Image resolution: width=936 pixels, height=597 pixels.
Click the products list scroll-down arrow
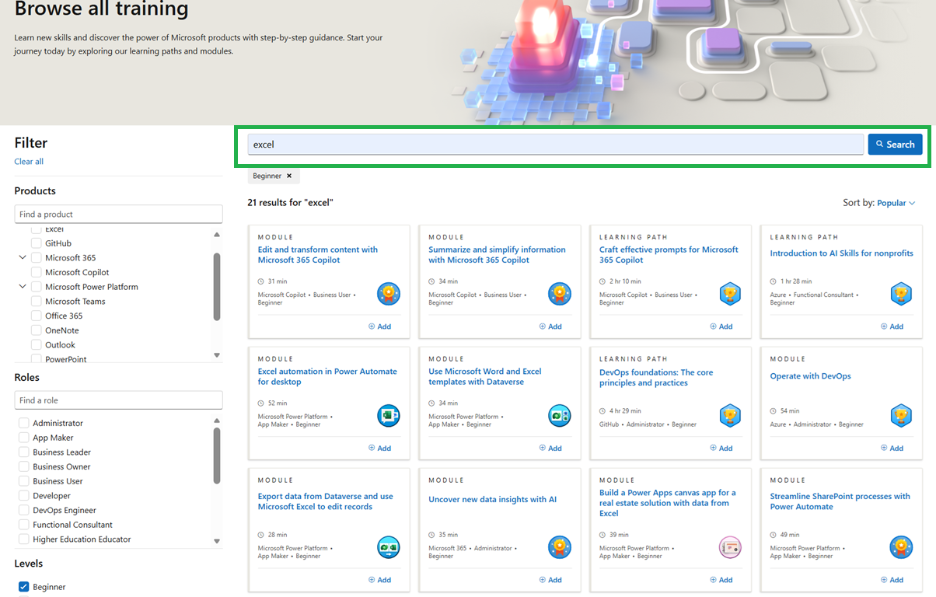(x=217, y=355)
